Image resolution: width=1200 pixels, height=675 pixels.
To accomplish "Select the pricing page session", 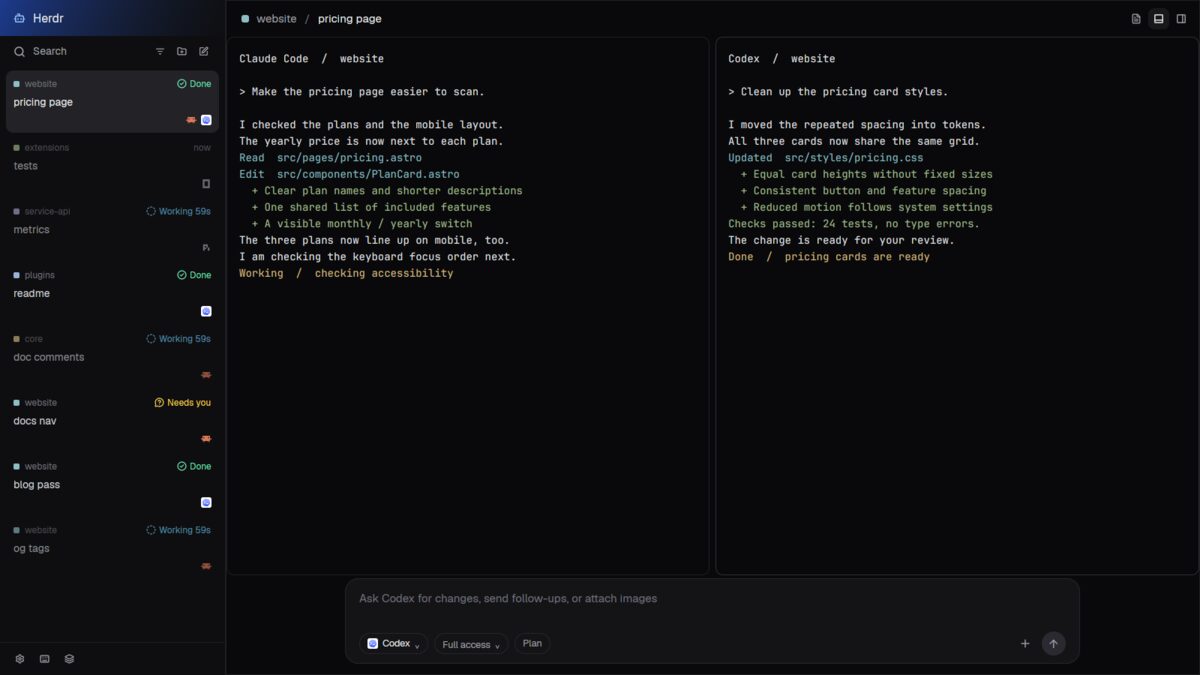I will coord(112,102).
